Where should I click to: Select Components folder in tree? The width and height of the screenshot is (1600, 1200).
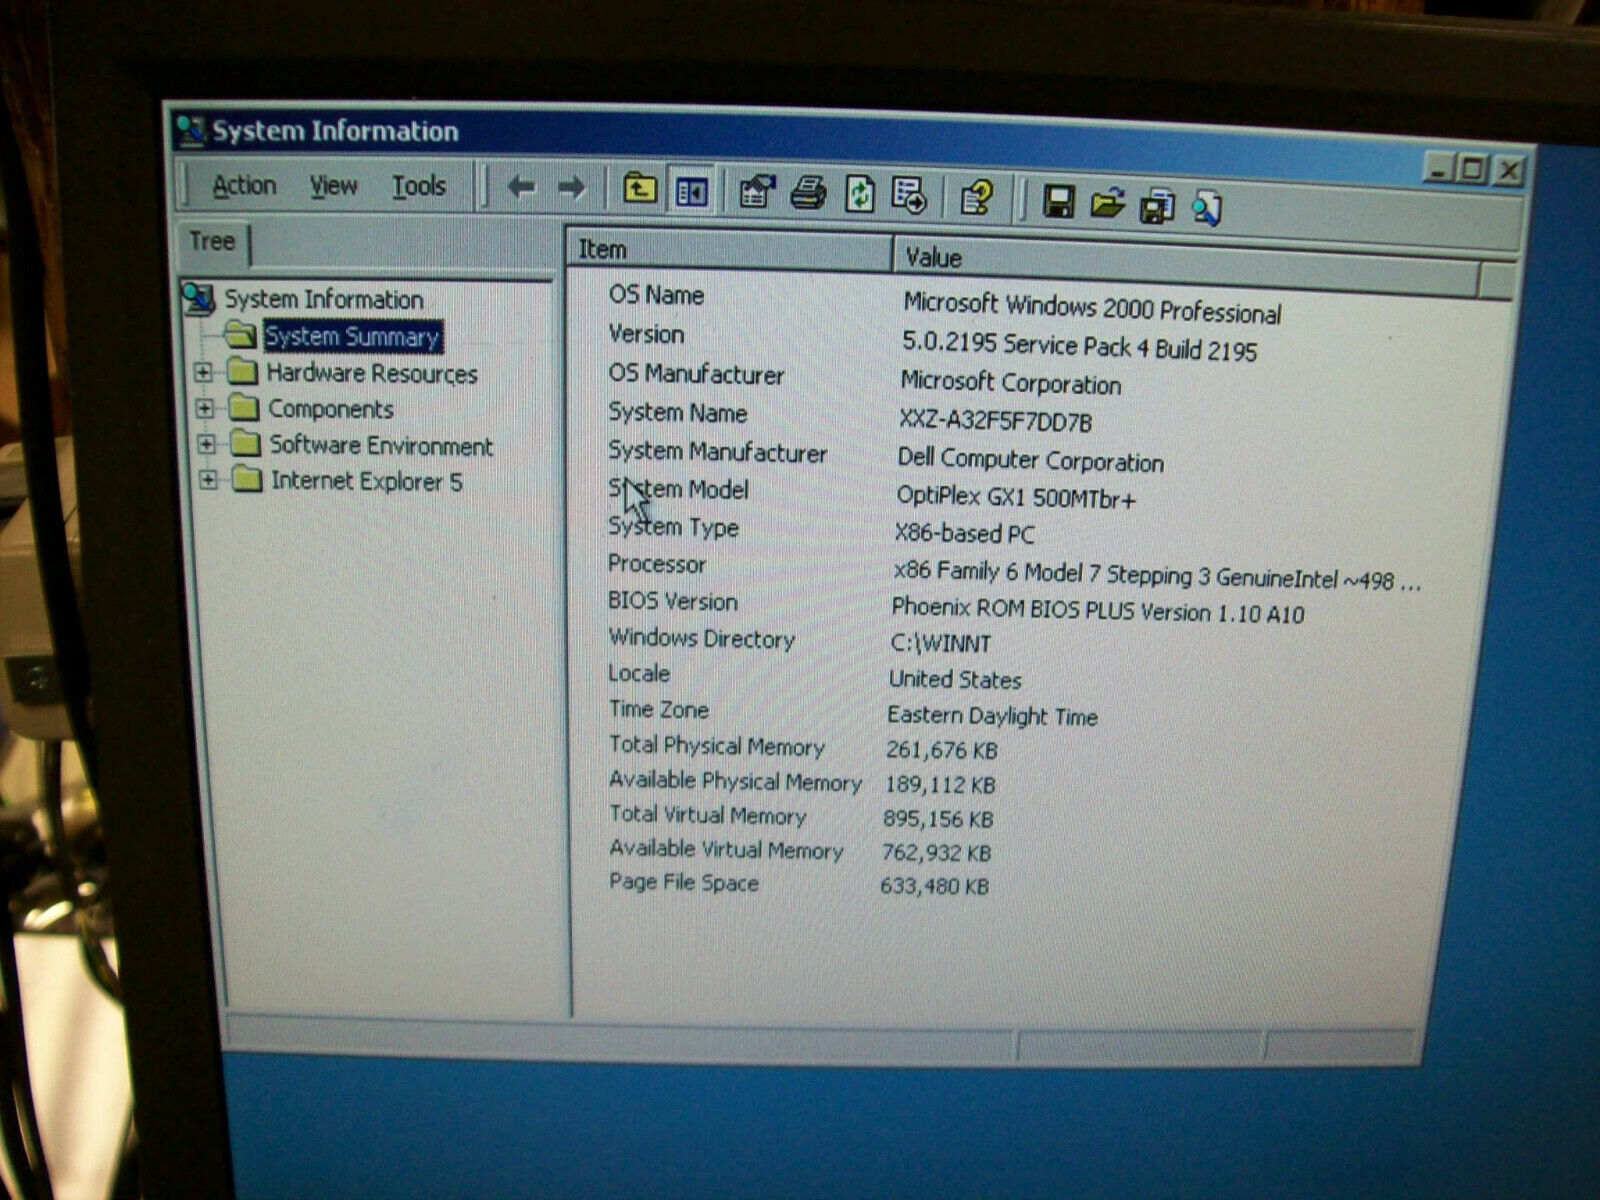point(330,409)
